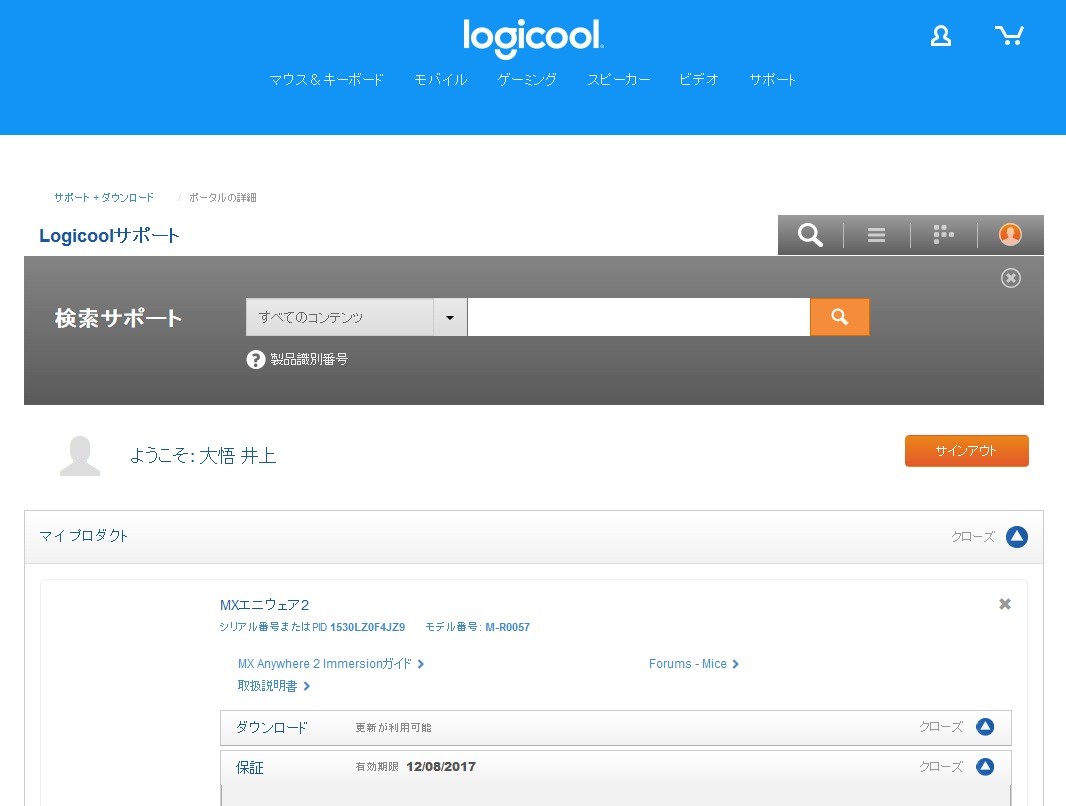Open the content type dropdown
Image resolution: width=1066 pixels, height=806 pixels.
[x=356, y=317]
